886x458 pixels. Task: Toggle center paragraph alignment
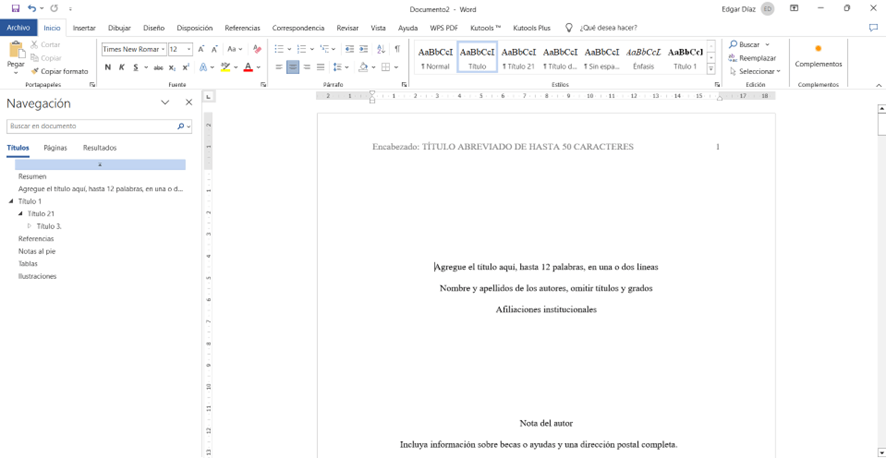coord(293,68)
